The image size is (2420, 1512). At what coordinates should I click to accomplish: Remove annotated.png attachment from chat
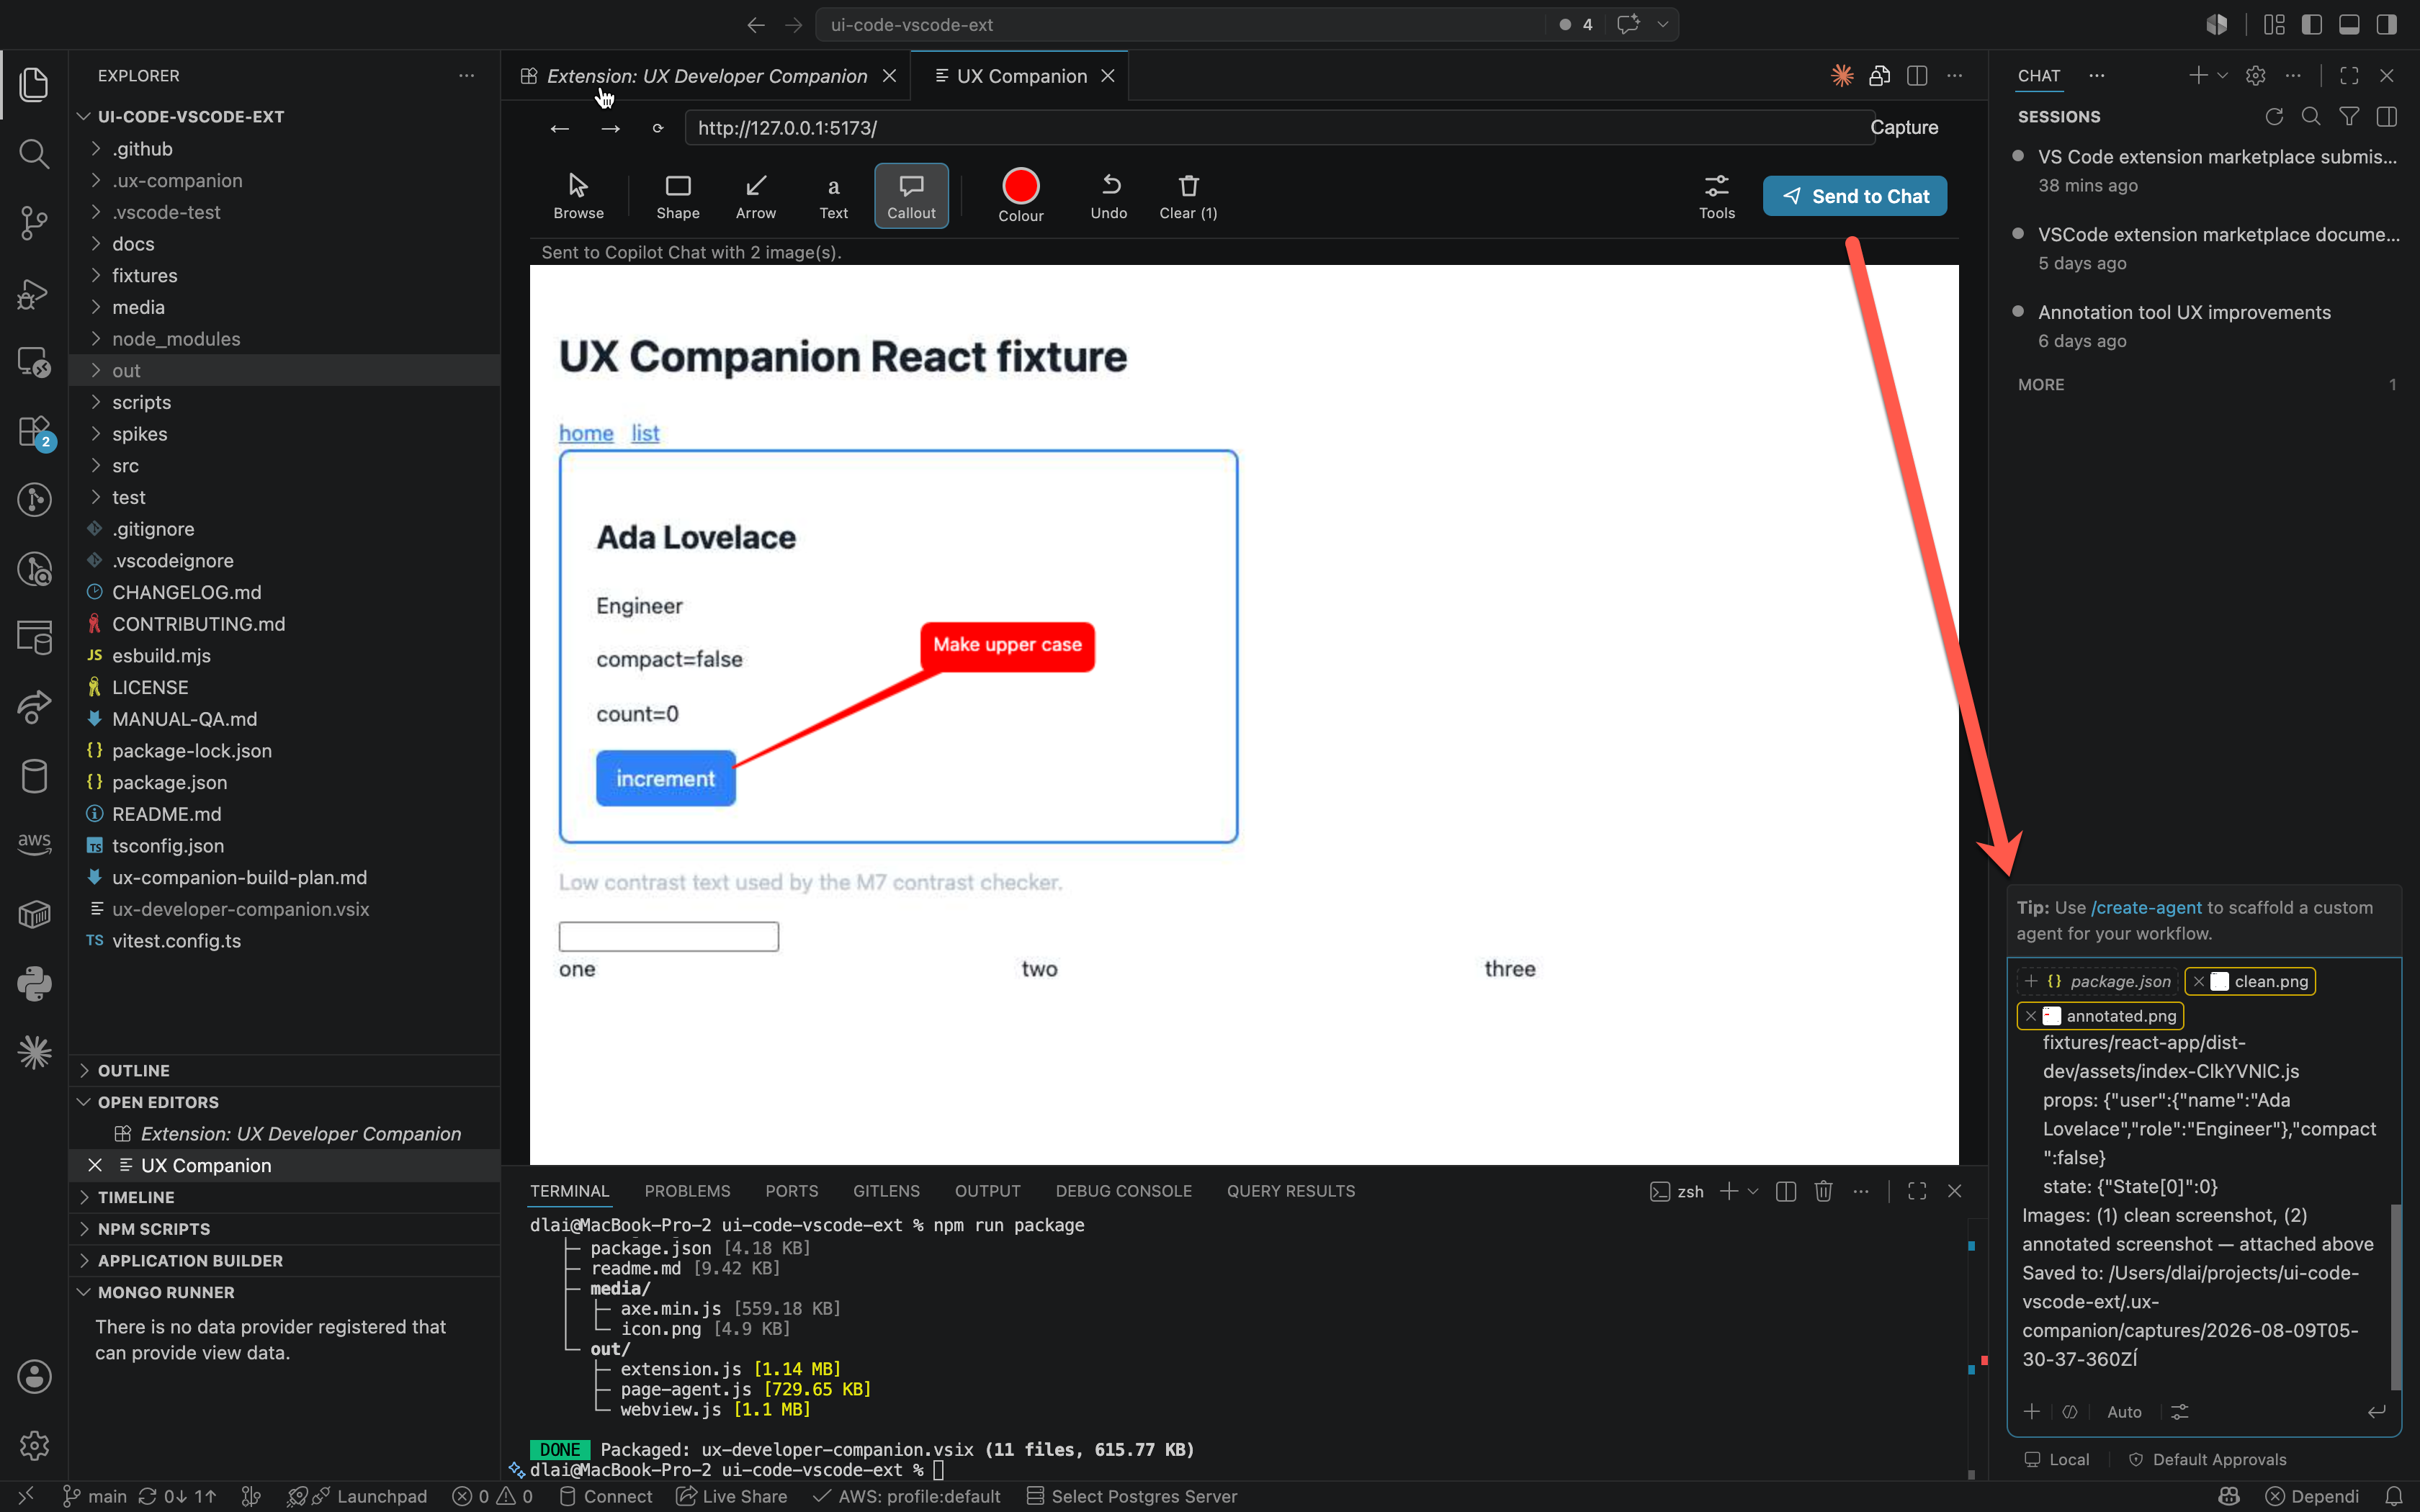[2031, 1016]
